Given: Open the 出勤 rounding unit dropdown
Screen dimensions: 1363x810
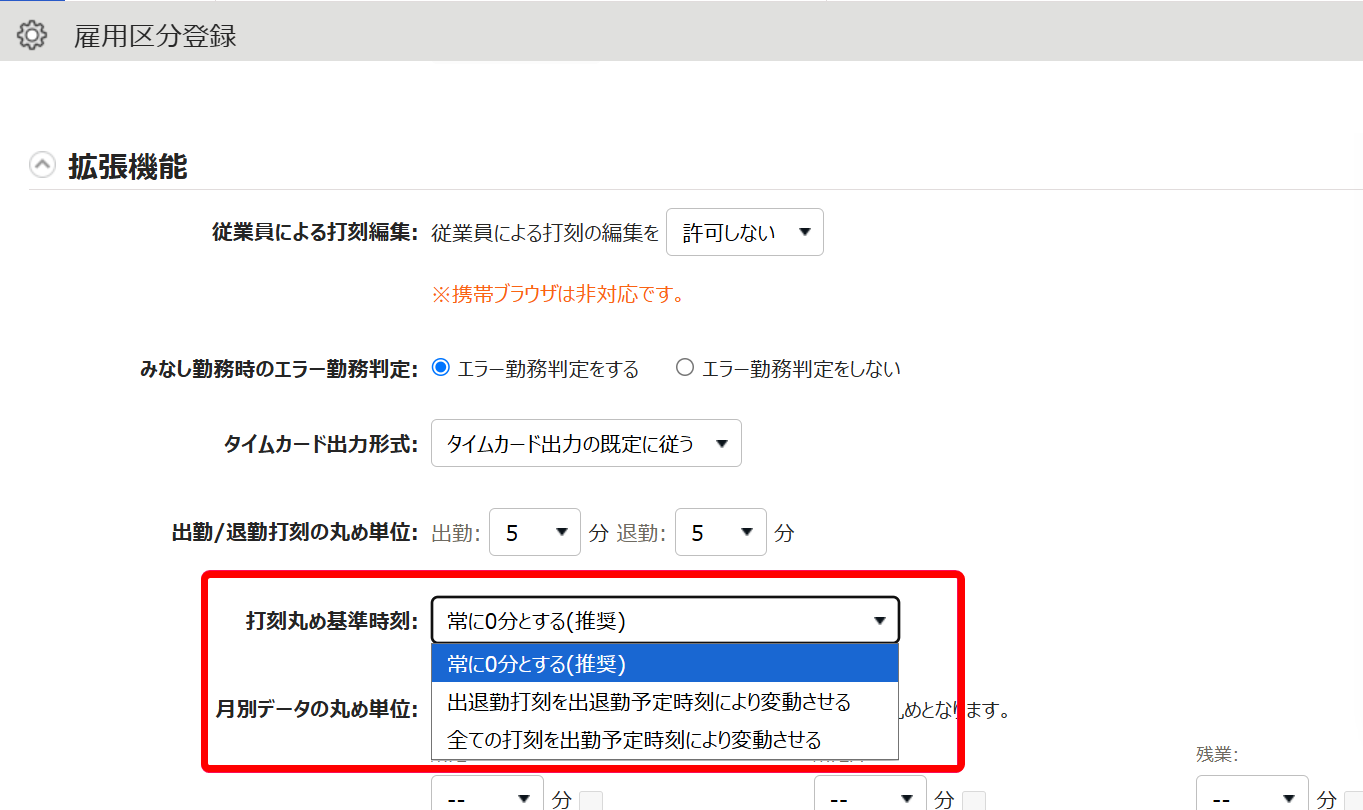Looking at the screenshot, I should (x=535, y=532).
